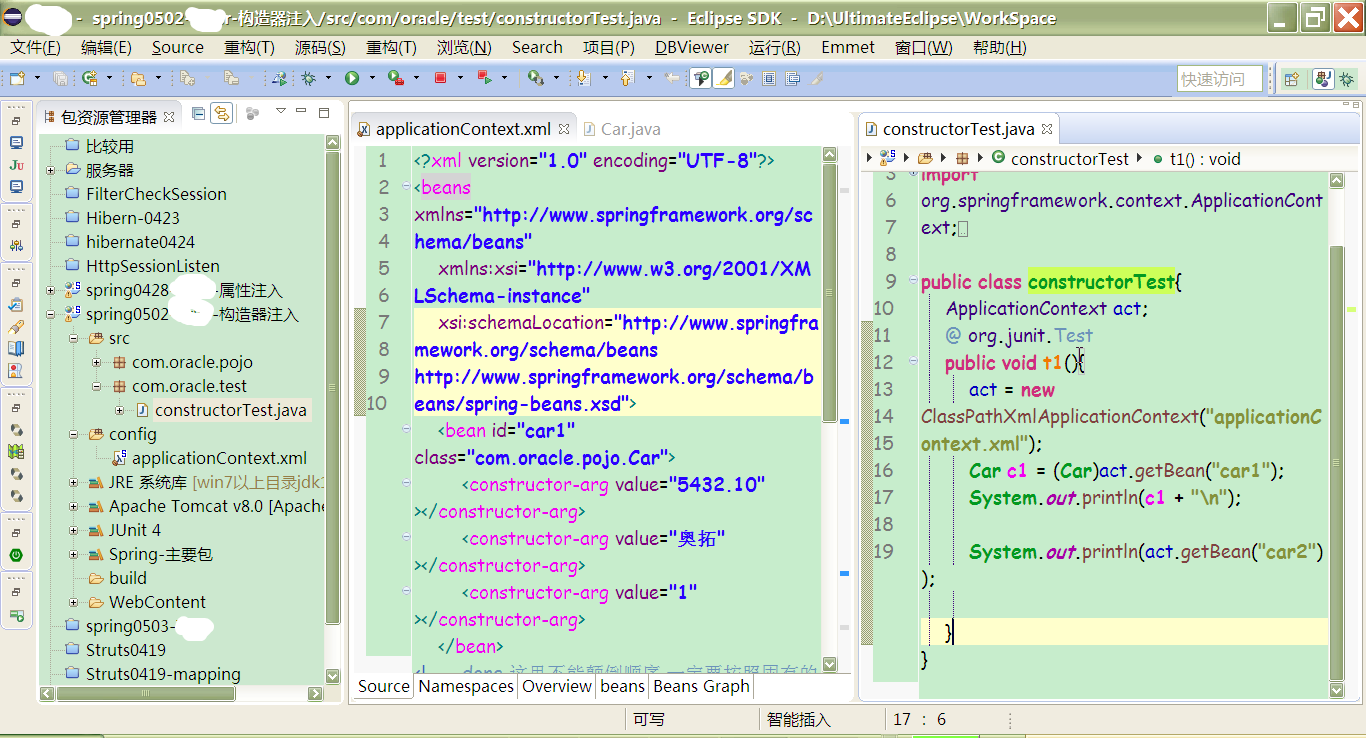Image resolution: width=1366 pixels, height=738 pixels.
Task: Open the Search icon dropdown arrow
Action: [x=556, y=78]
